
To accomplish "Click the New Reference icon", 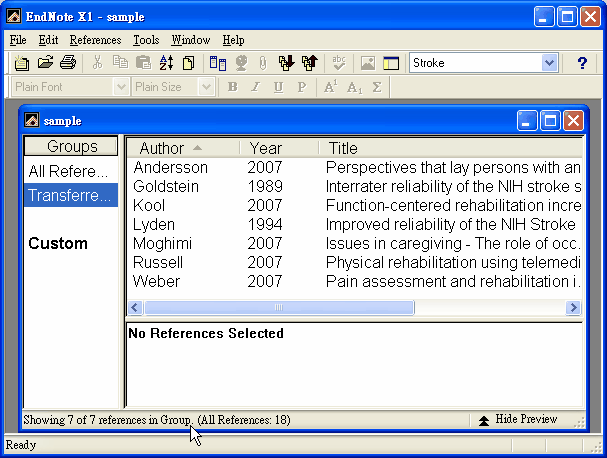I will [x=188, y=63].
